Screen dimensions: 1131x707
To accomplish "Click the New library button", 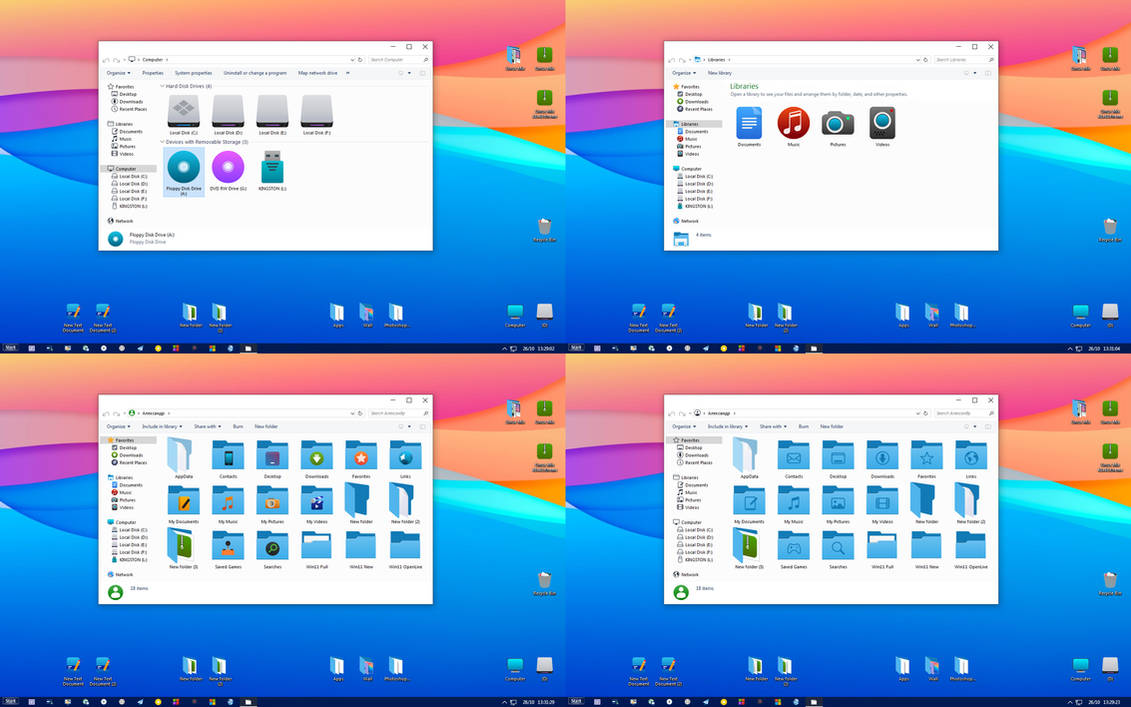I will click(x=718, y=73).
